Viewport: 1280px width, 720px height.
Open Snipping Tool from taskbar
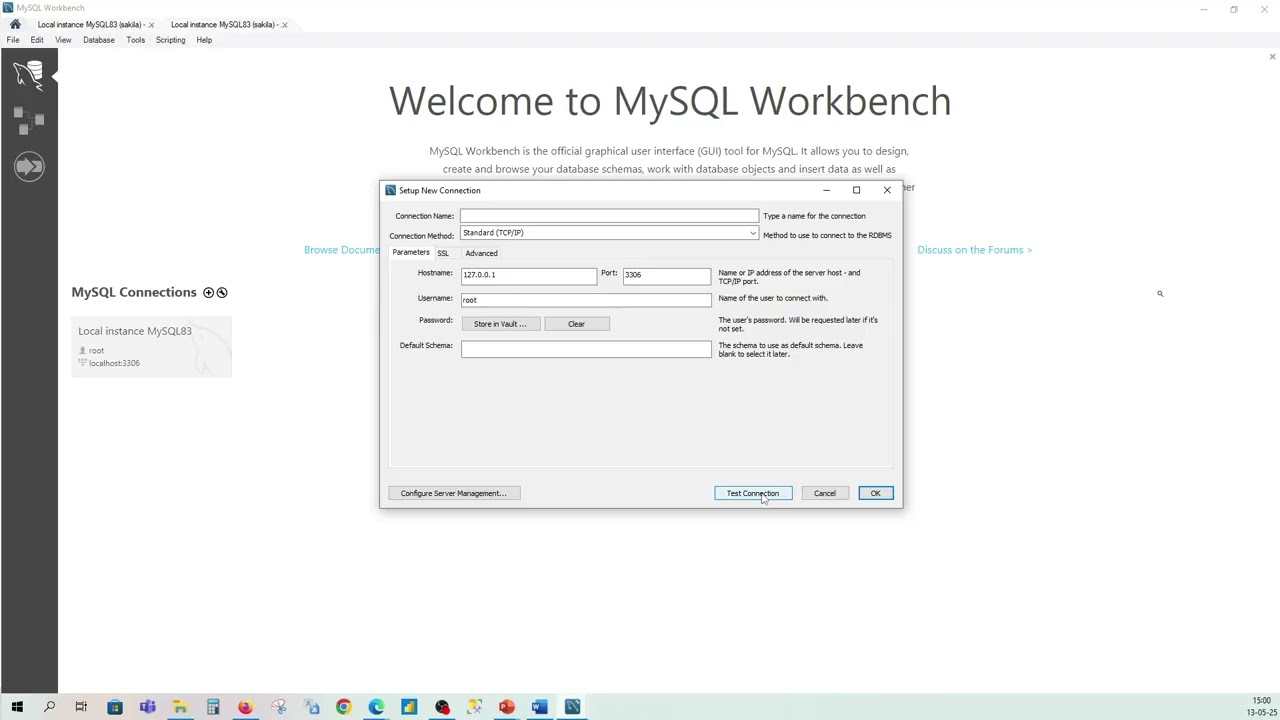click(278, 707)
